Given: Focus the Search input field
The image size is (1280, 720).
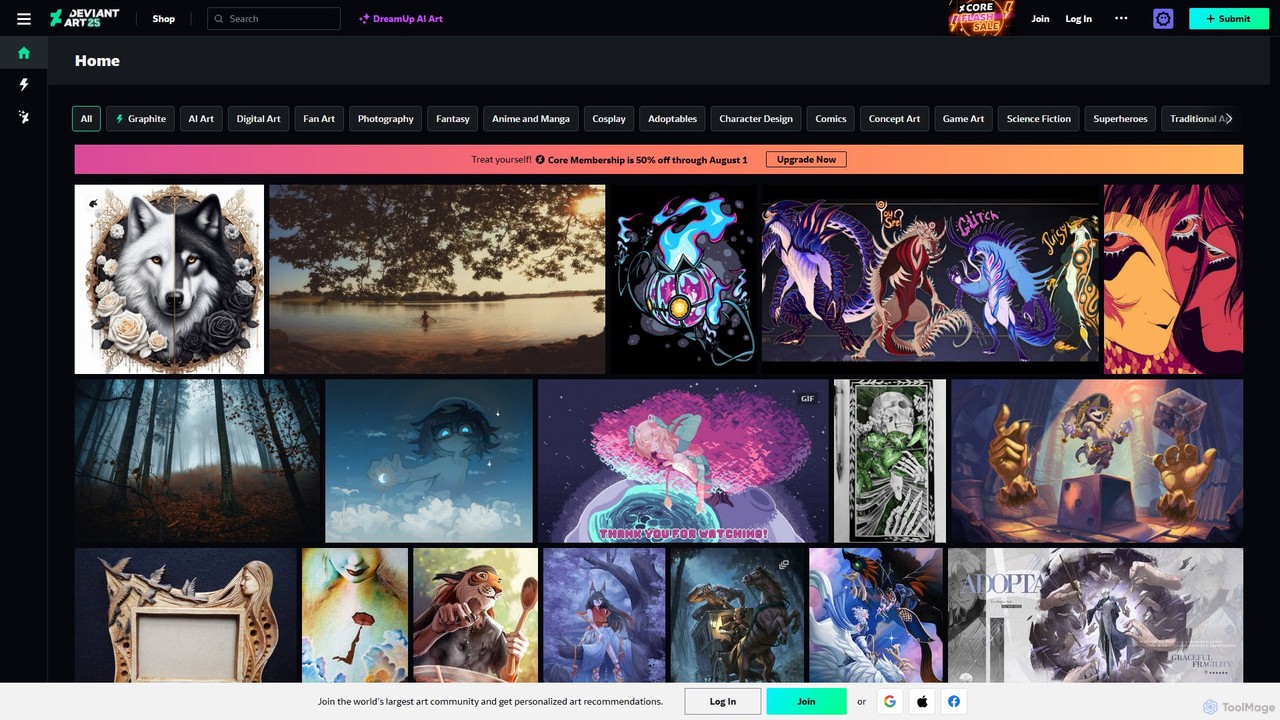Looking at the screenshot, I should pyautogui.click(x=280, y=19).
